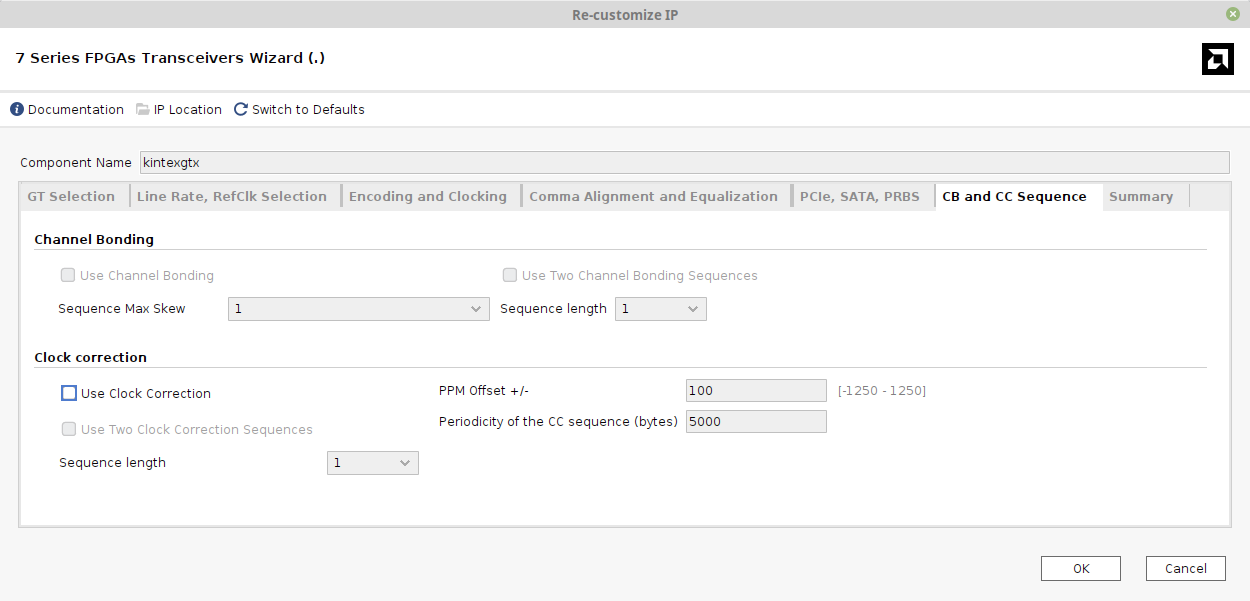Open the Documentation info icon
Image resolution: width=1250 pixels, height=601 pixels.
(x=14, y=109)
